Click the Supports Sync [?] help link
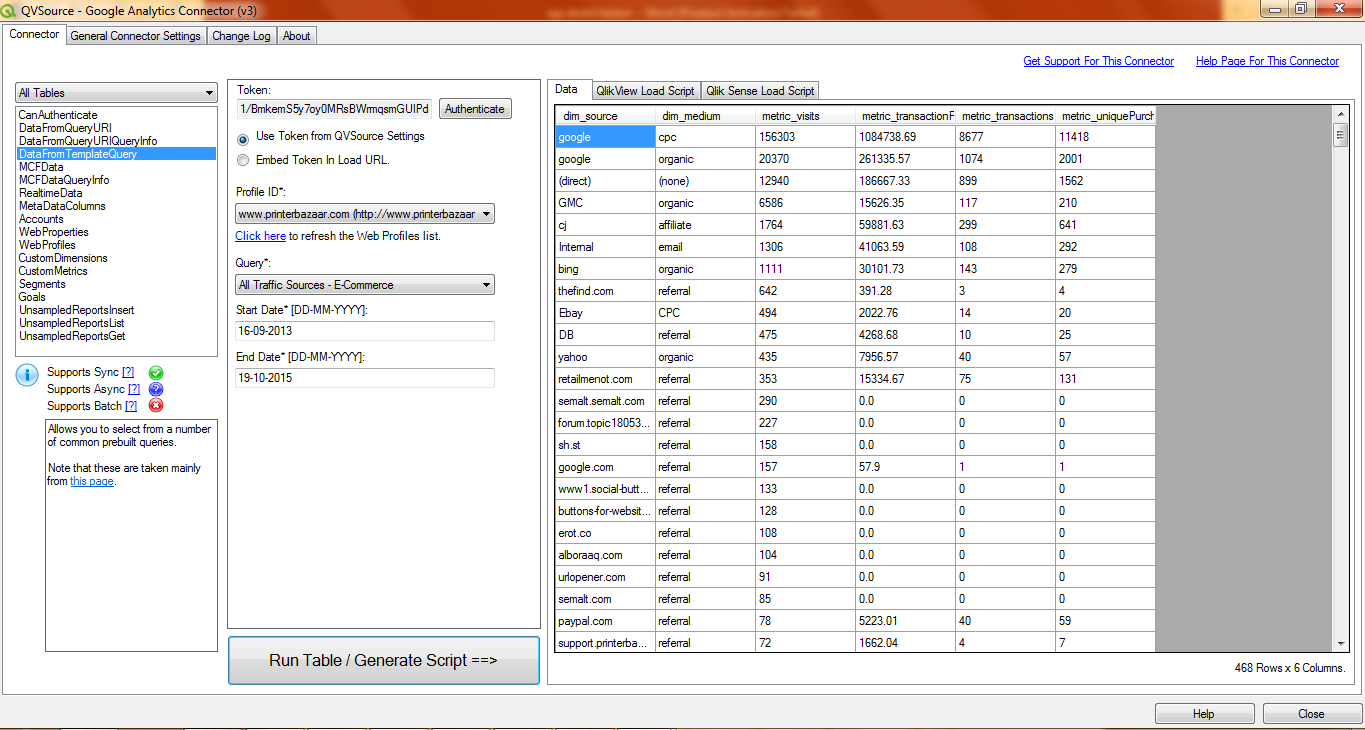Image resolution: width=1365 pixels, height=730 pixels. click(x=128, y=372)
